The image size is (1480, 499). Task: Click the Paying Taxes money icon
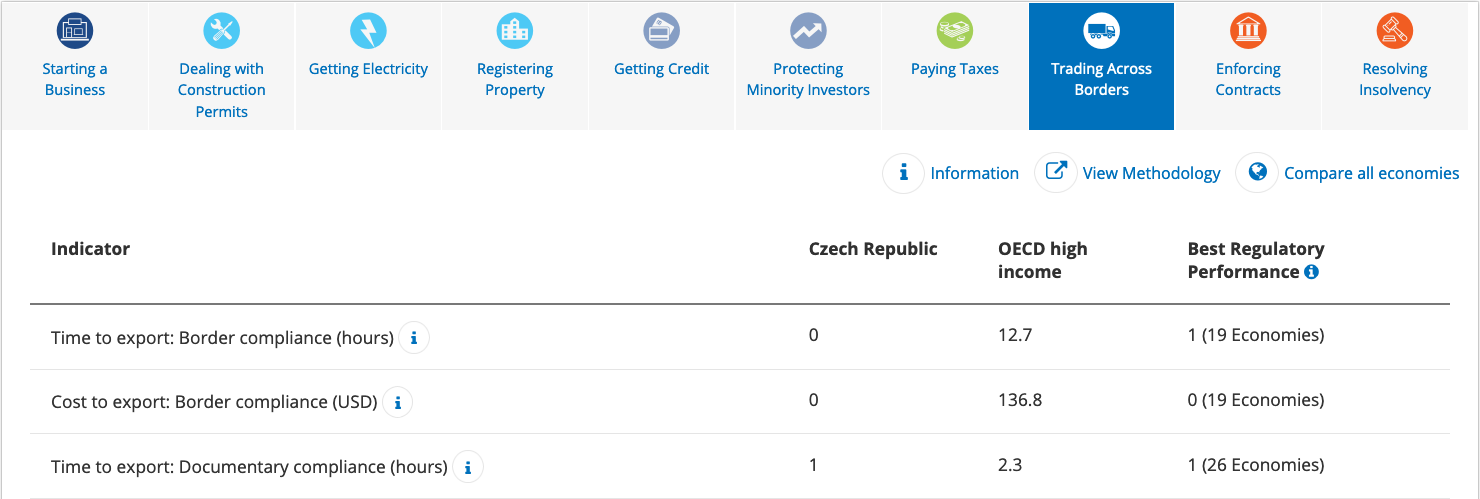click(955, 31)
